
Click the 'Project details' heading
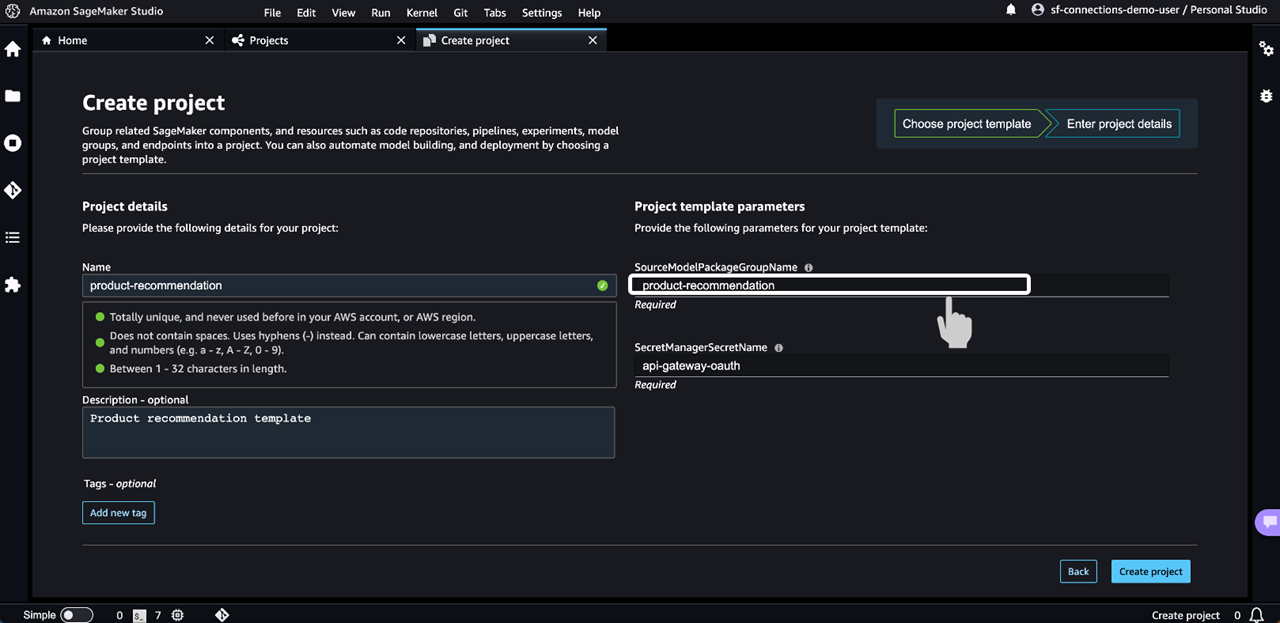[x=125, y=207]
